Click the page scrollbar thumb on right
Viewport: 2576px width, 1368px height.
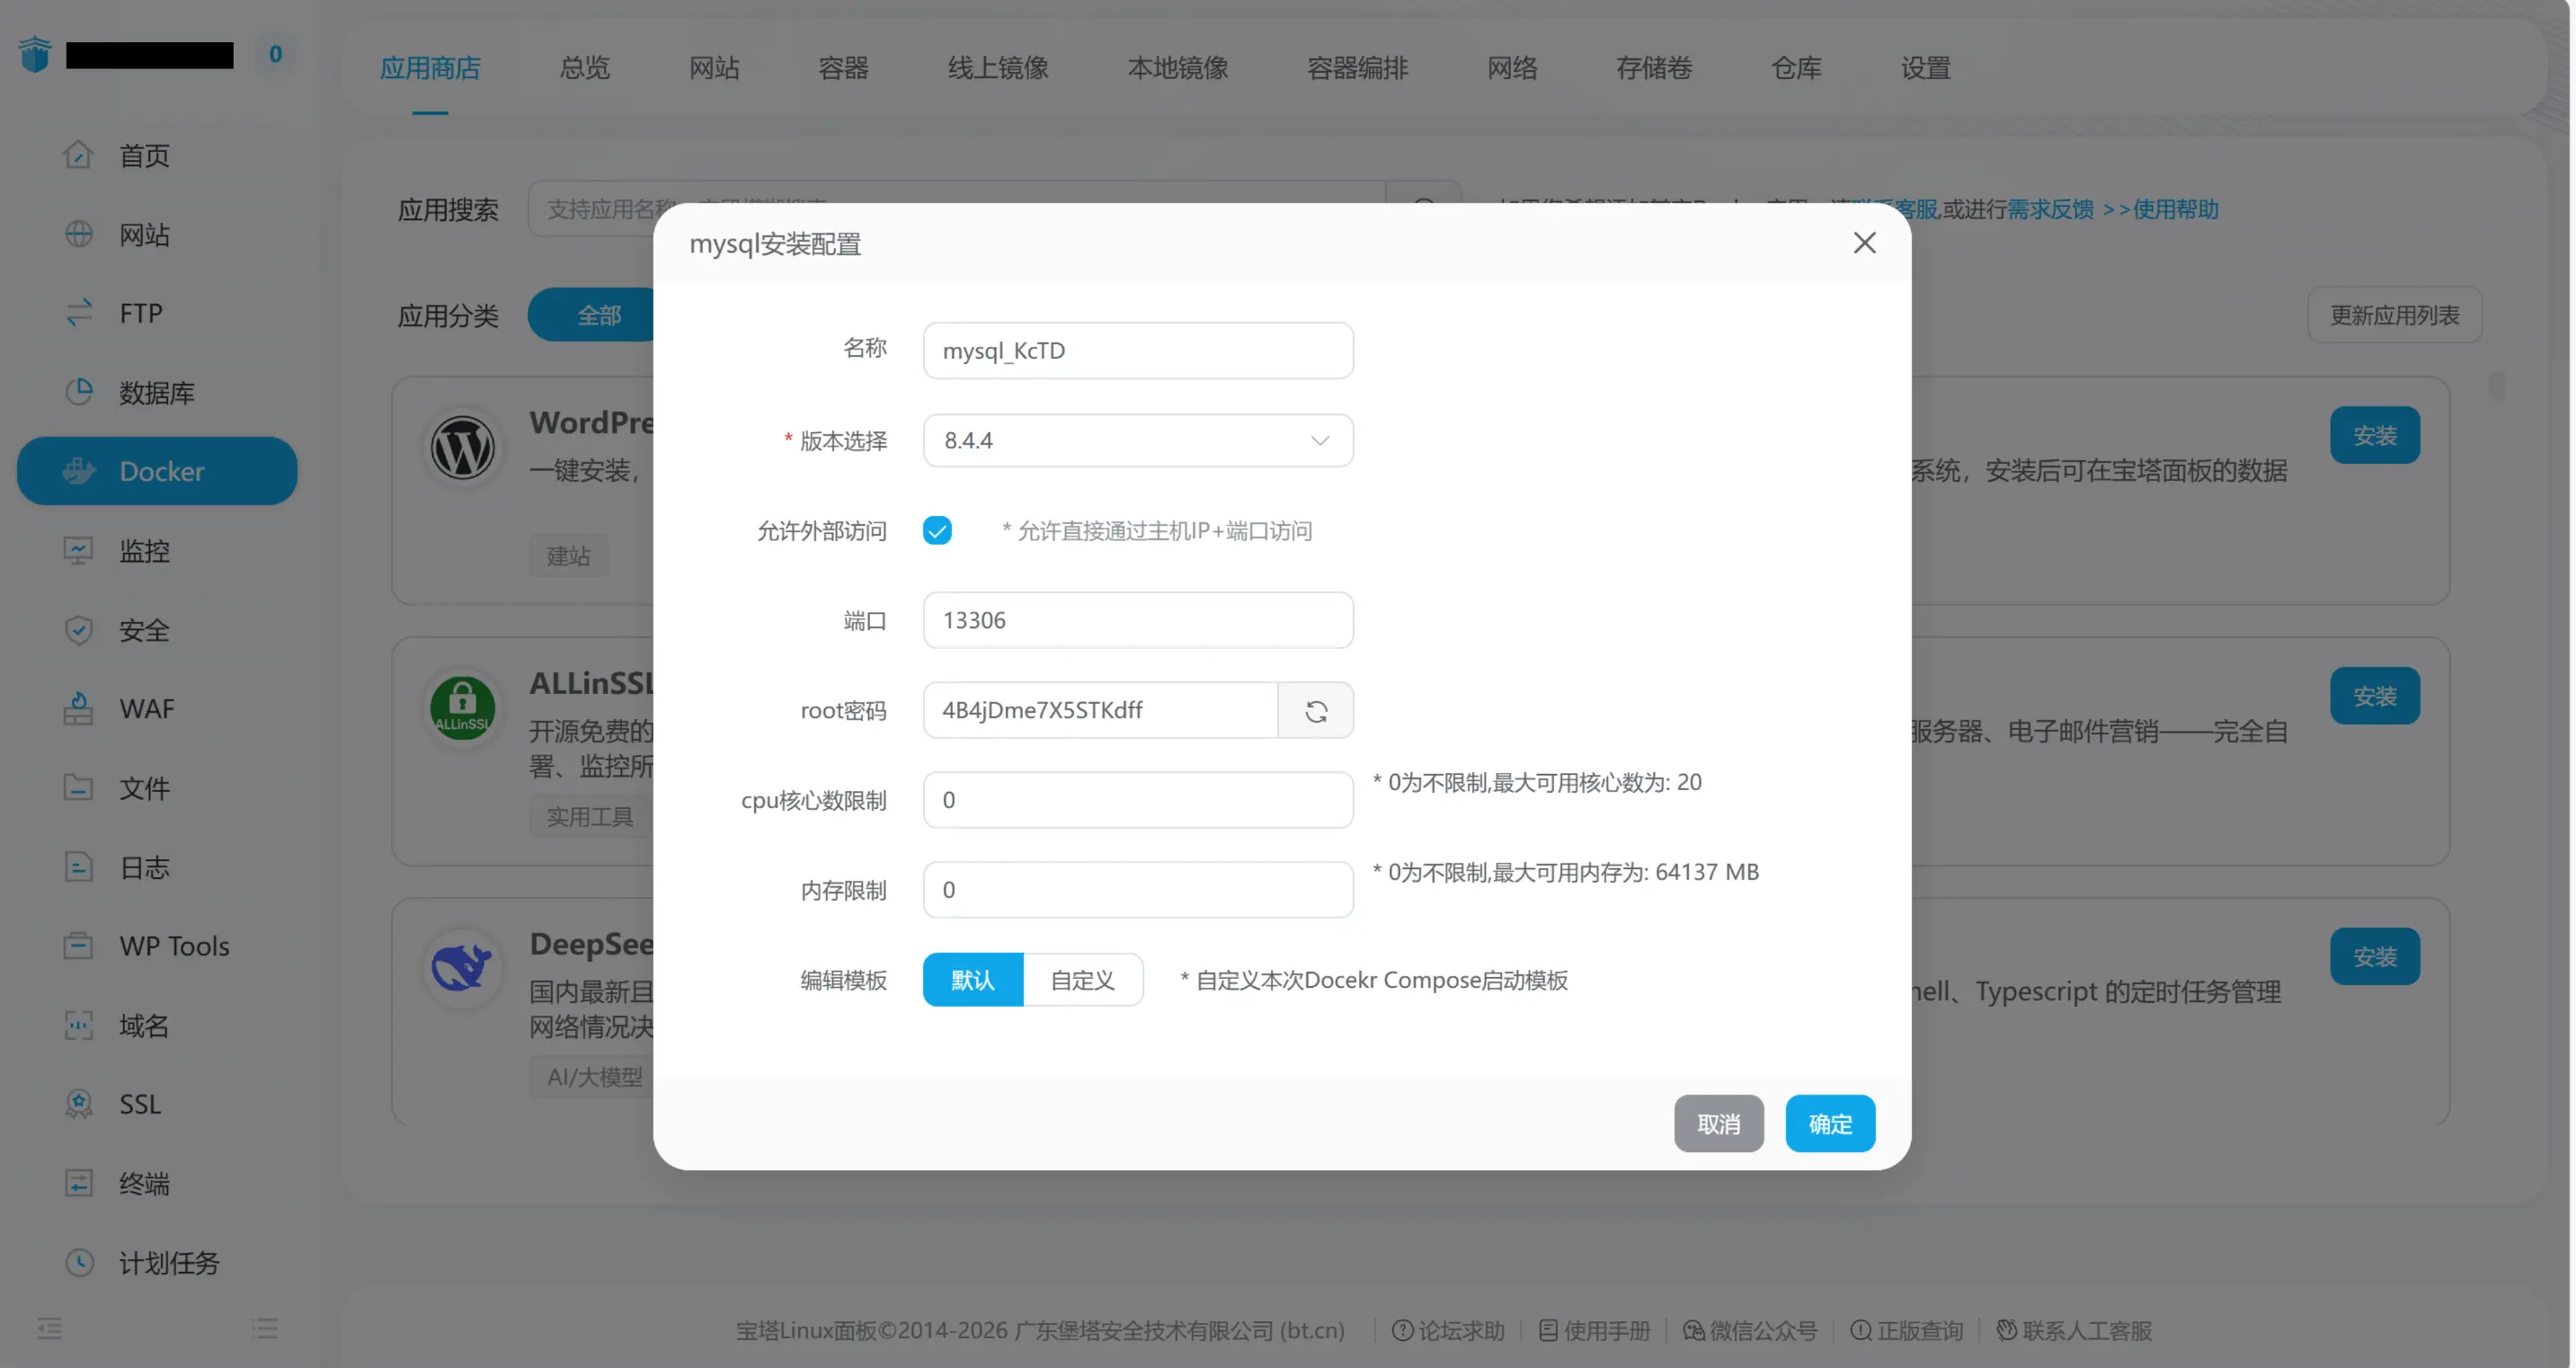point(2497,385)
